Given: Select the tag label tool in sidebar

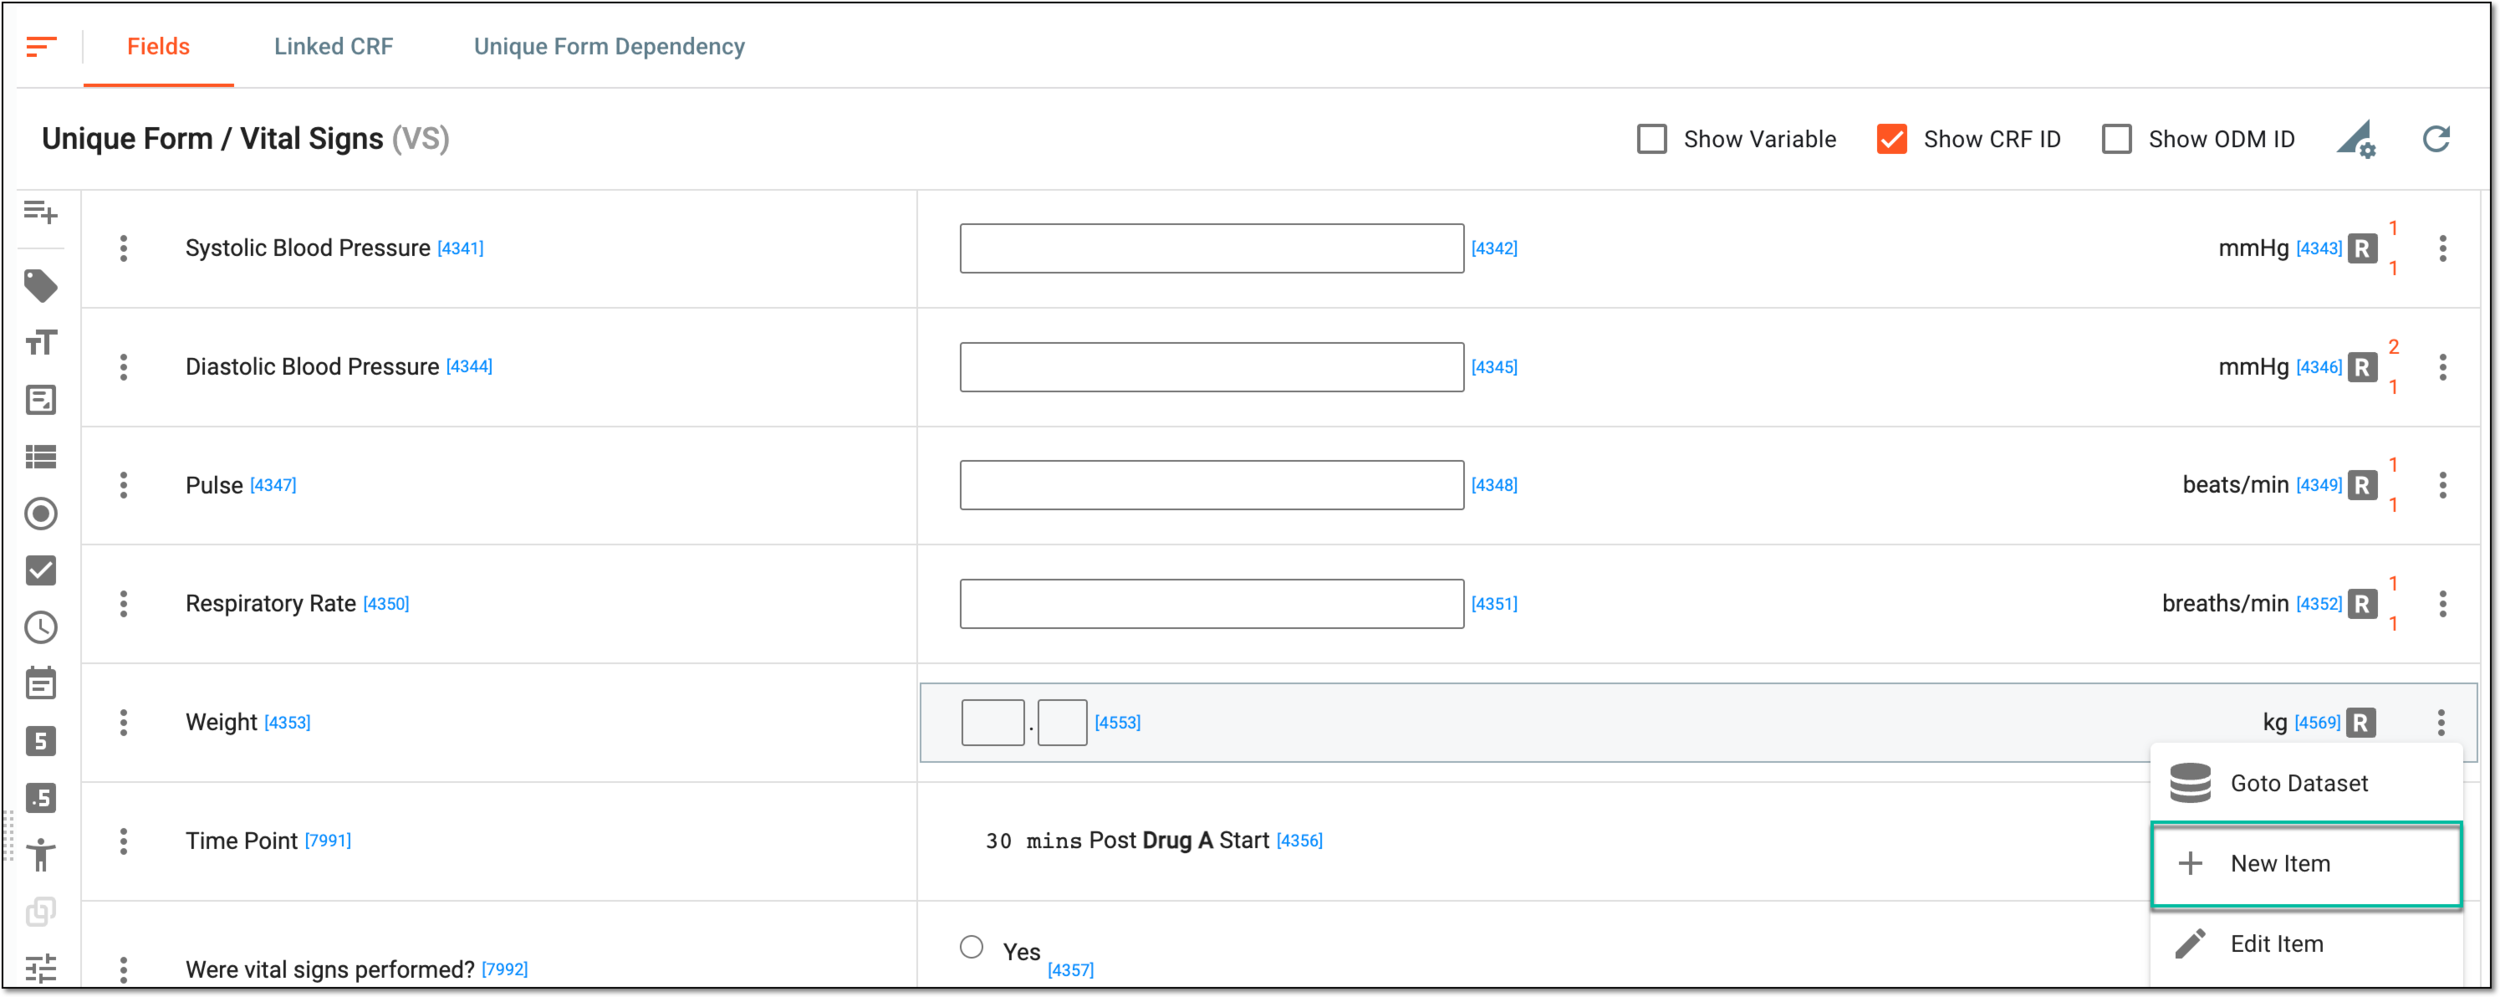Looking at the screenshot, I should (x=41, y=286).
